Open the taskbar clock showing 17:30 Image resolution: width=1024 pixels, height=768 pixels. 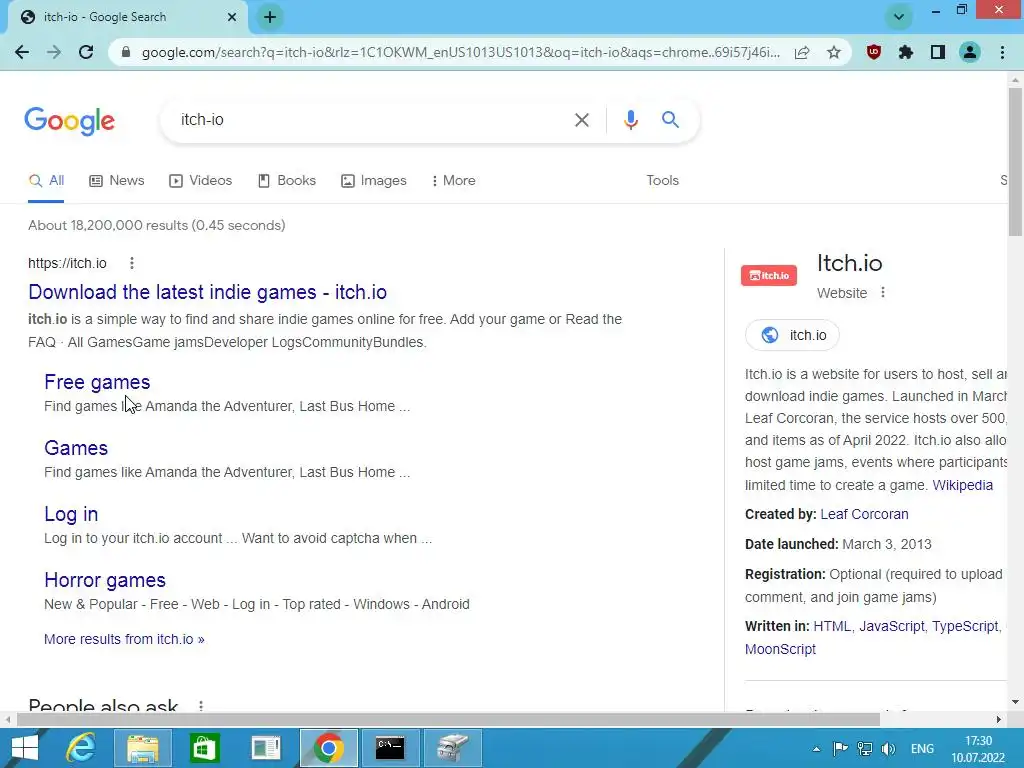tap(978, 749)
